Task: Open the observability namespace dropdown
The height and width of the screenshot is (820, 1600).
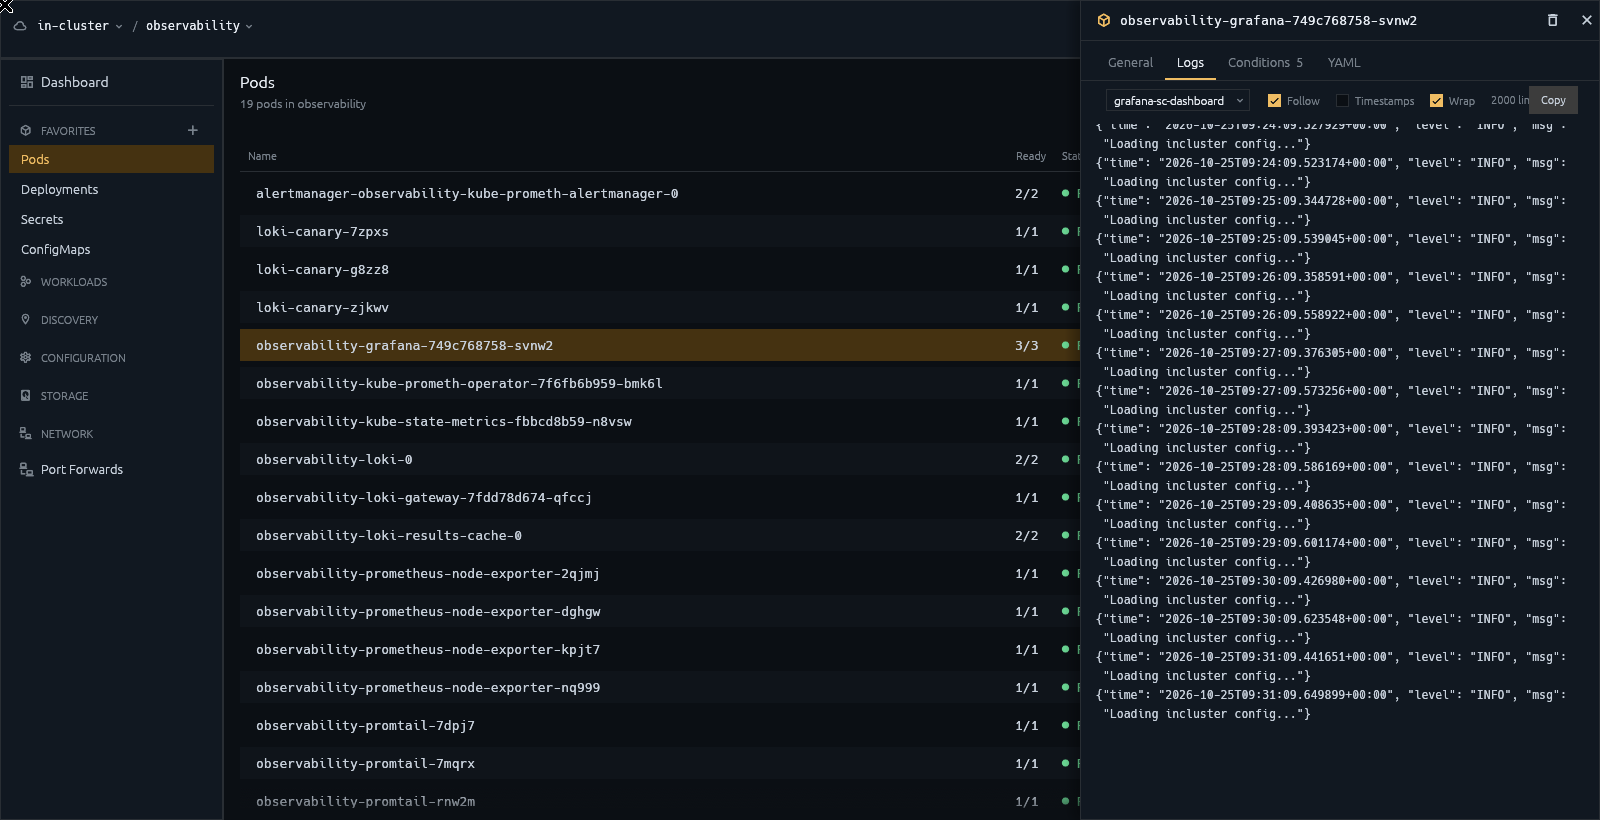Action: coord(199,26)
